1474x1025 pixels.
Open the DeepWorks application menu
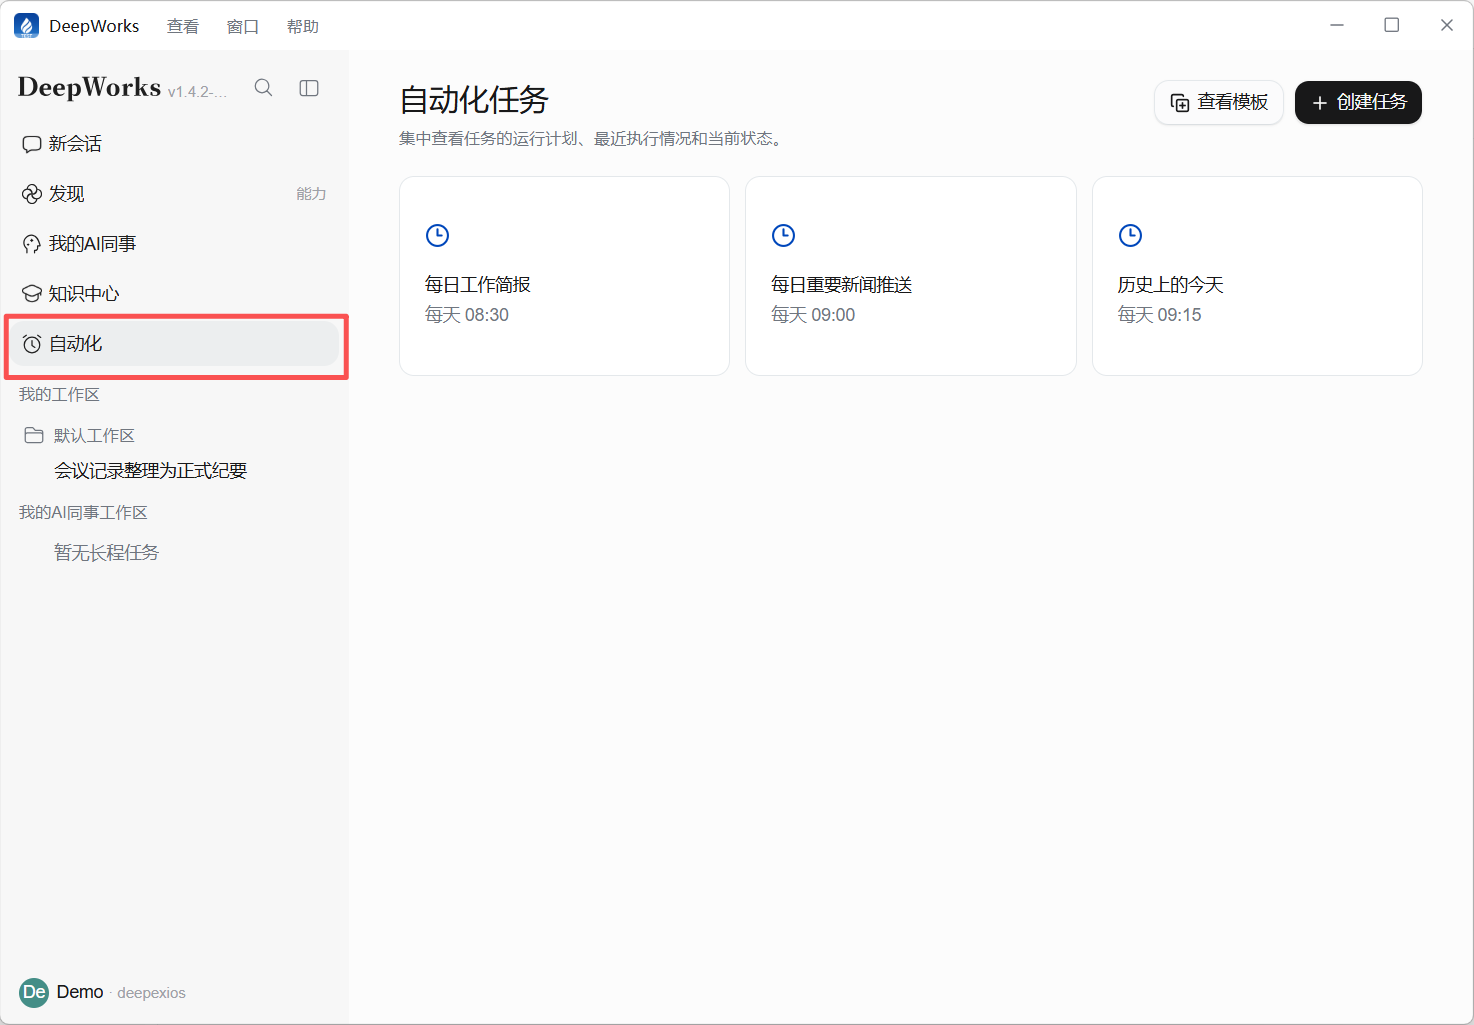(x=94, y=26)
